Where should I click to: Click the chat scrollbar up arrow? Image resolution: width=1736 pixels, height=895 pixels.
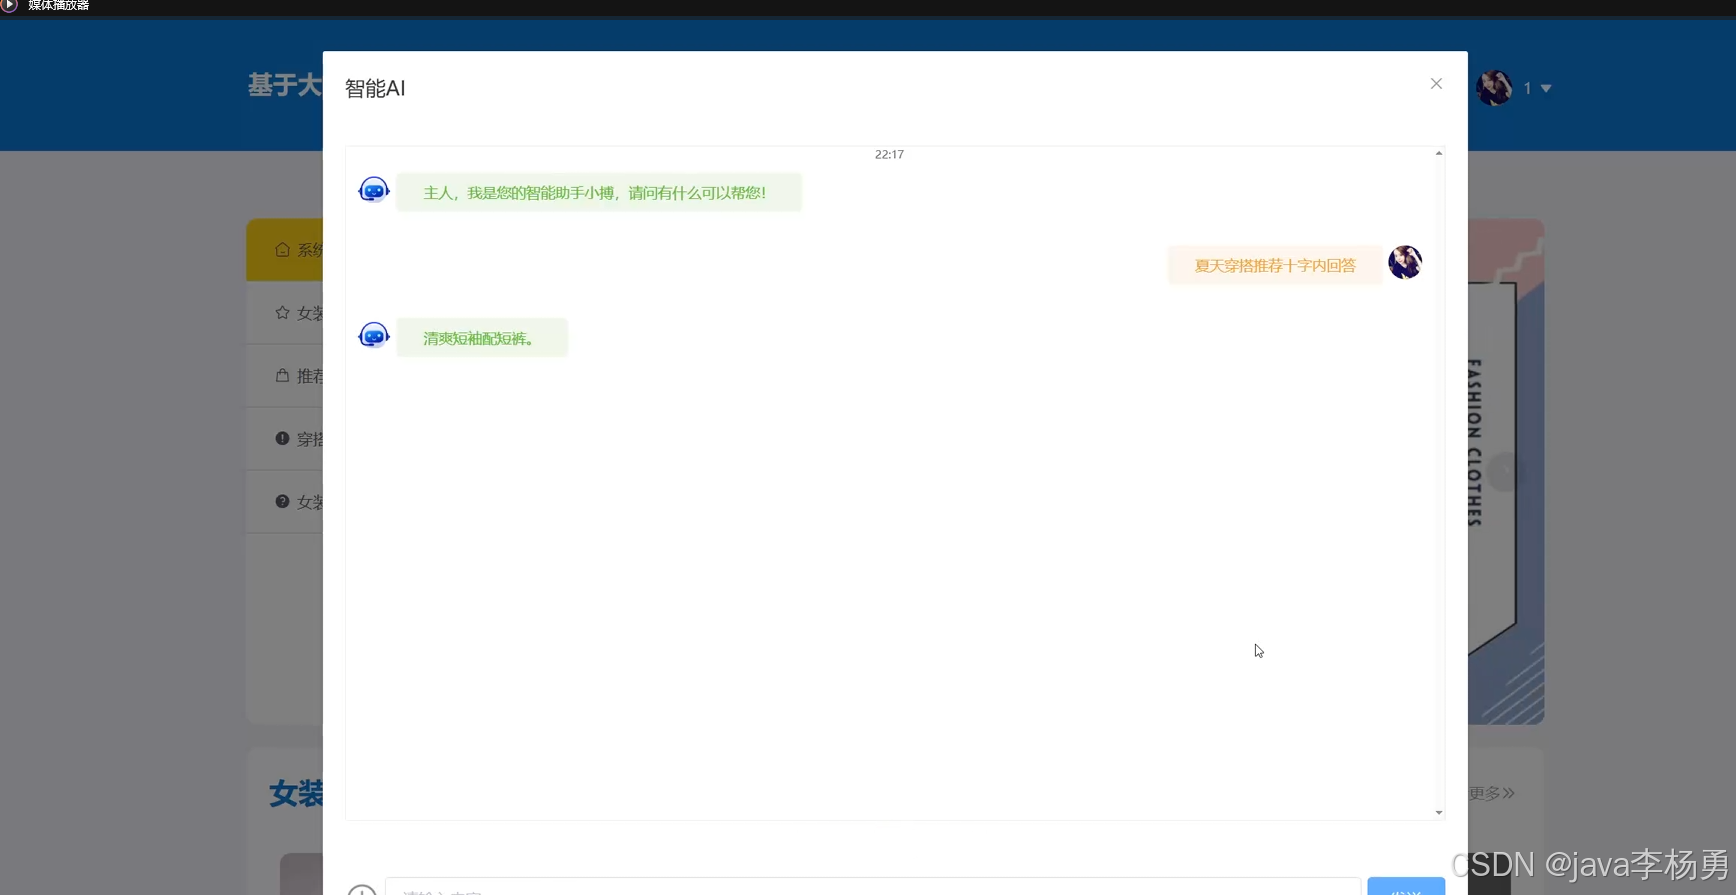pos(1439,153)
